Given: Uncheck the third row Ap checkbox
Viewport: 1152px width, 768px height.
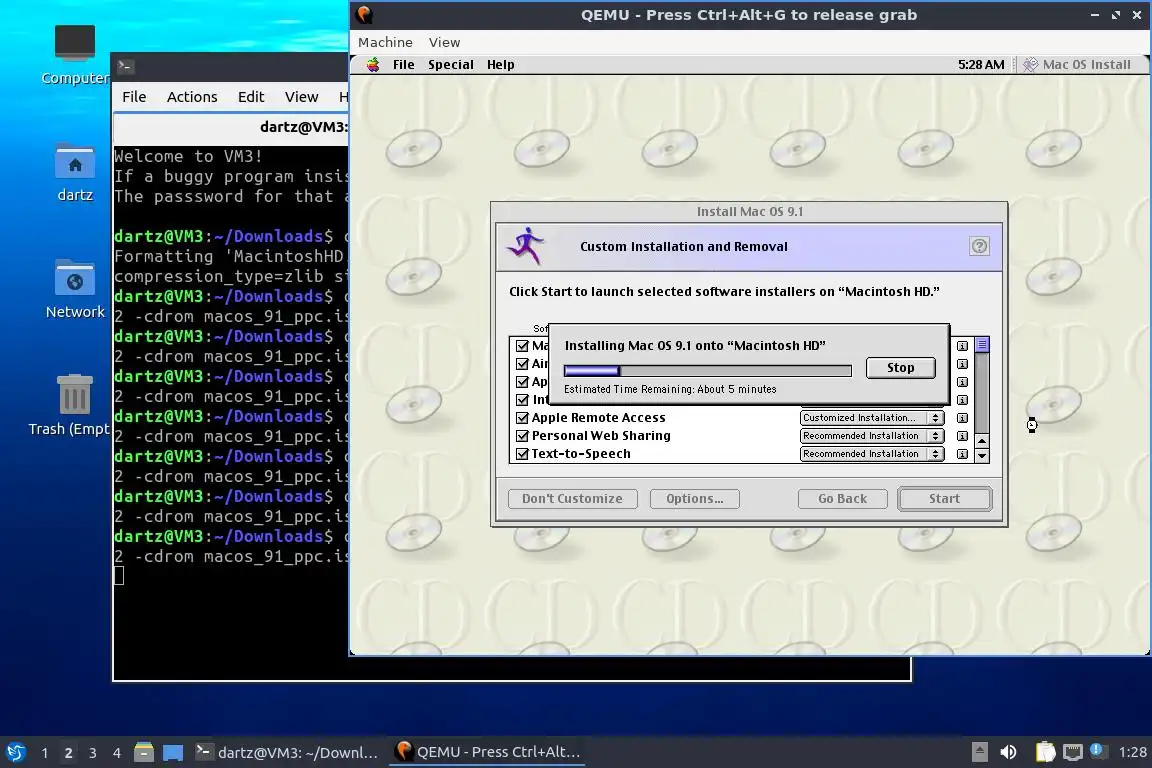Looking at the screenshot, I should click(522, 382).
